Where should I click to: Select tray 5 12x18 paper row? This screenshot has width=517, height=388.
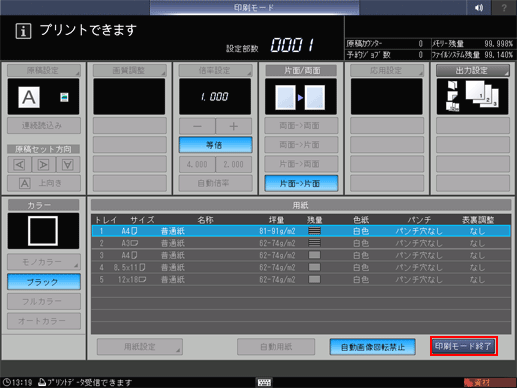[301, 279]
